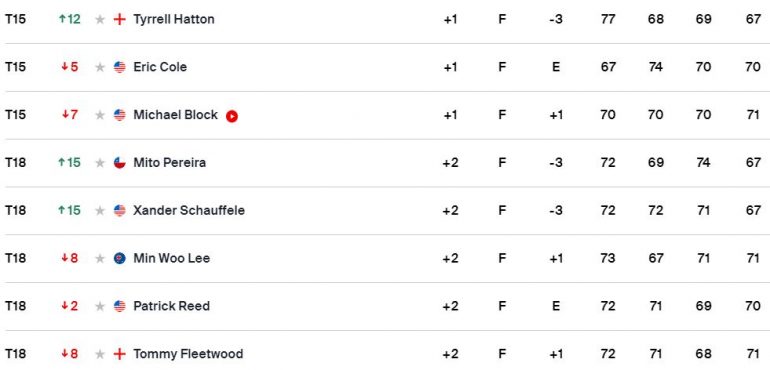770x370 pixels.
Task: Expand Patrick Reed's row details
Action: (x=385, y=306)
